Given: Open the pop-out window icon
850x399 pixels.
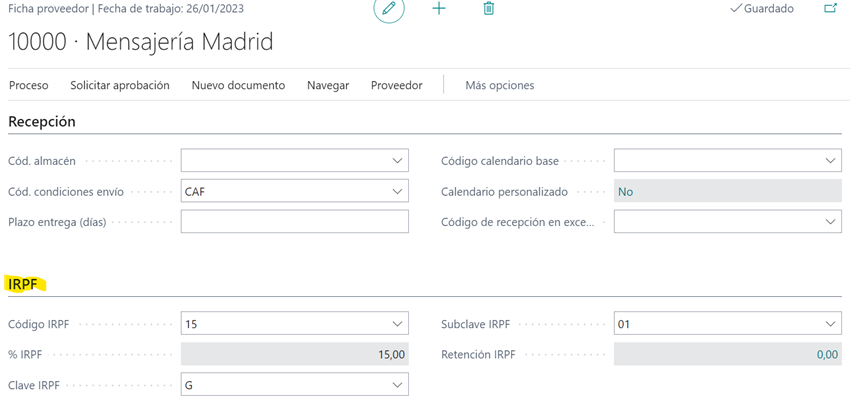Looking at the screenshot, I should [x=830, y=9].
